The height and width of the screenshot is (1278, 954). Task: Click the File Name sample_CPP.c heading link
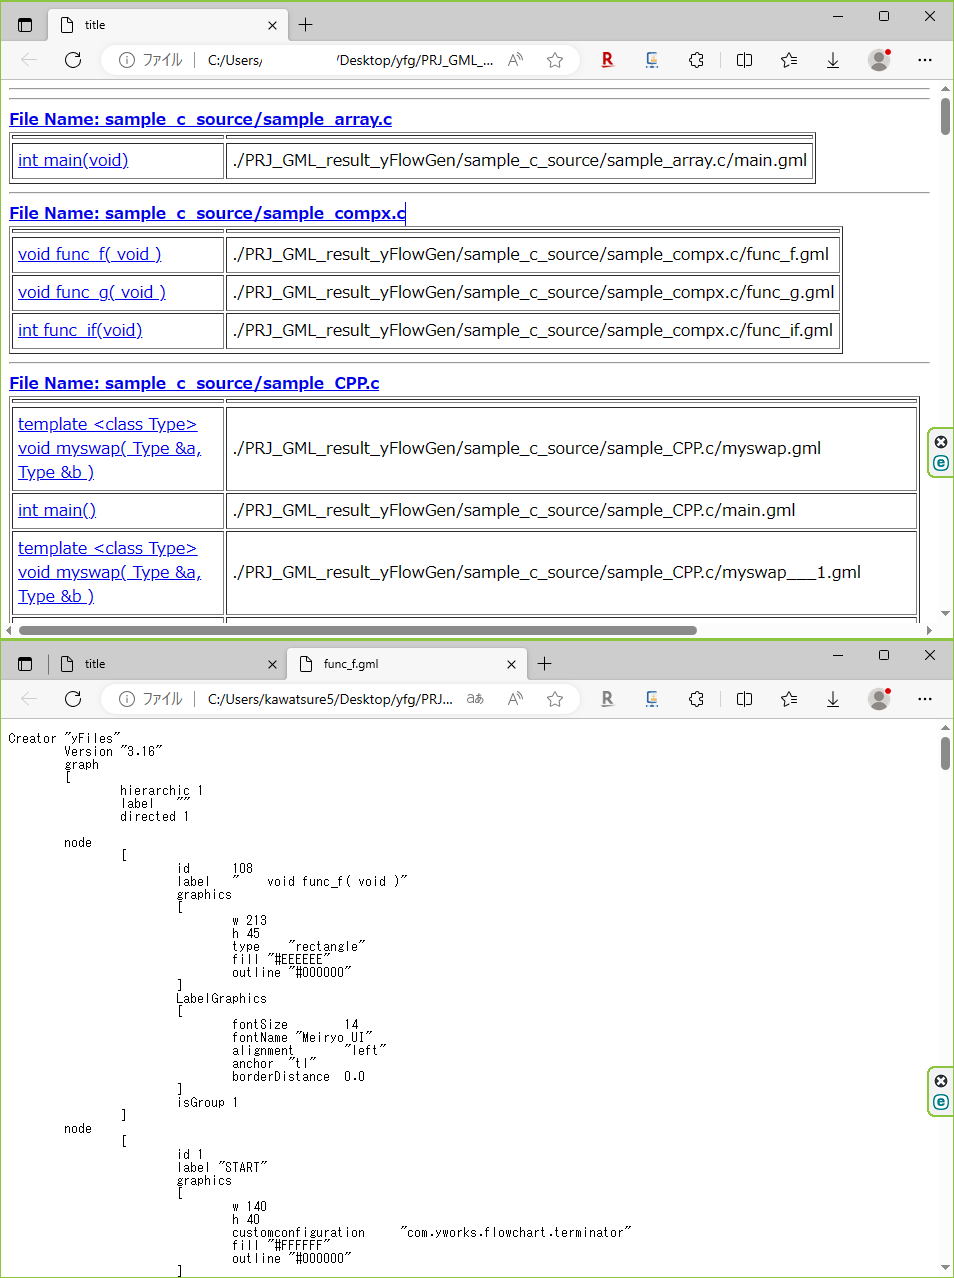[194, 383]
